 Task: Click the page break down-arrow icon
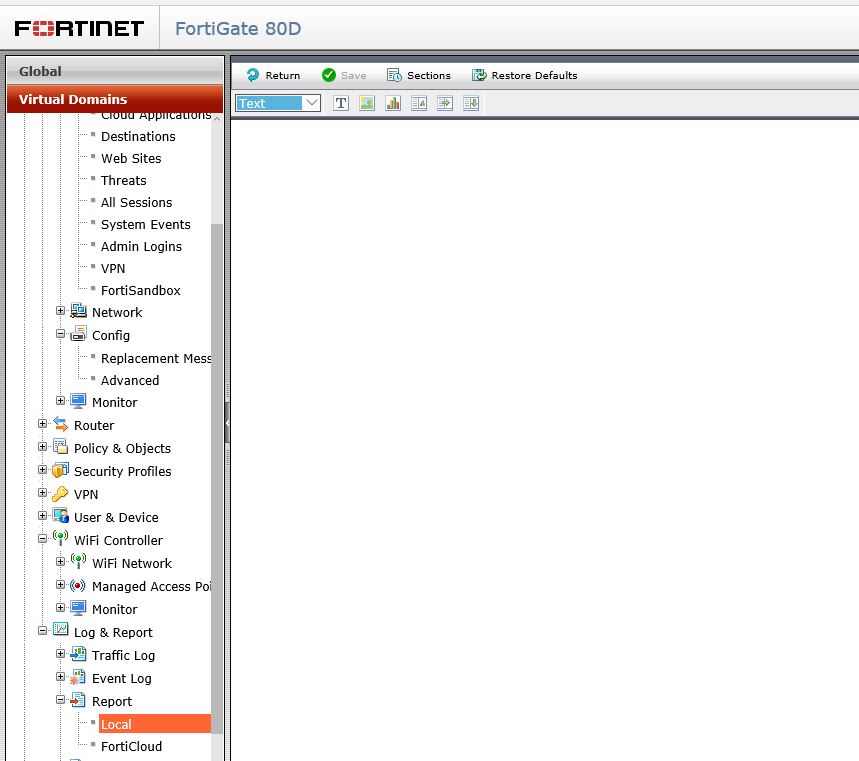pyautogui.click(x=471, y=103)
